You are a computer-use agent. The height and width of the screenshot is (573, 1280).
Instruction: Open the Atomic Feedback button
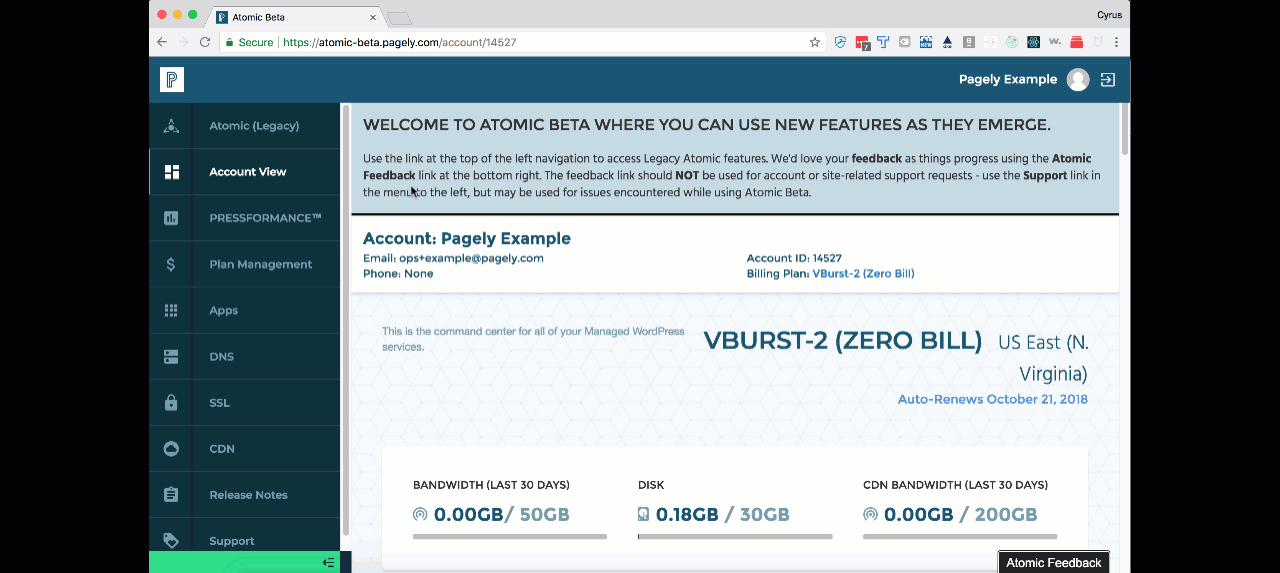tap(1054, 562)
